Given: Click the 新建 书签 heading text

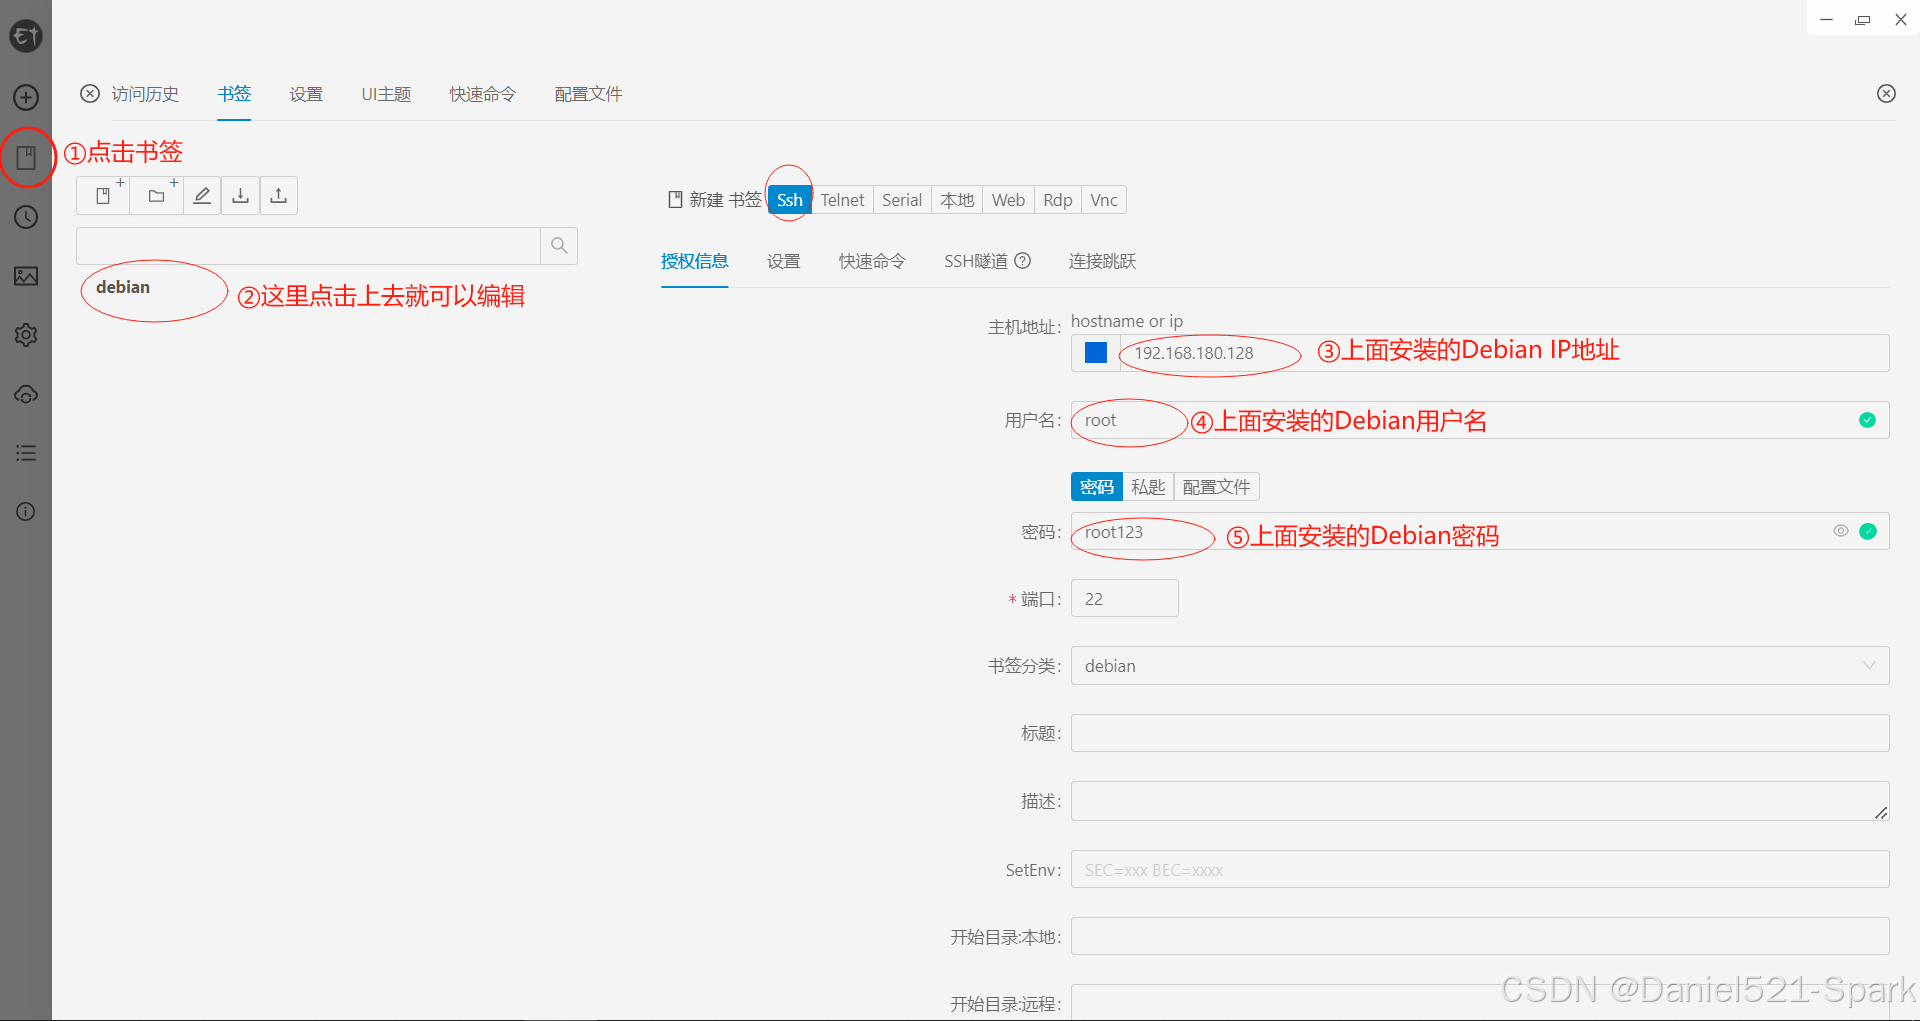Looking at the screenshot, I should (725, 200).
